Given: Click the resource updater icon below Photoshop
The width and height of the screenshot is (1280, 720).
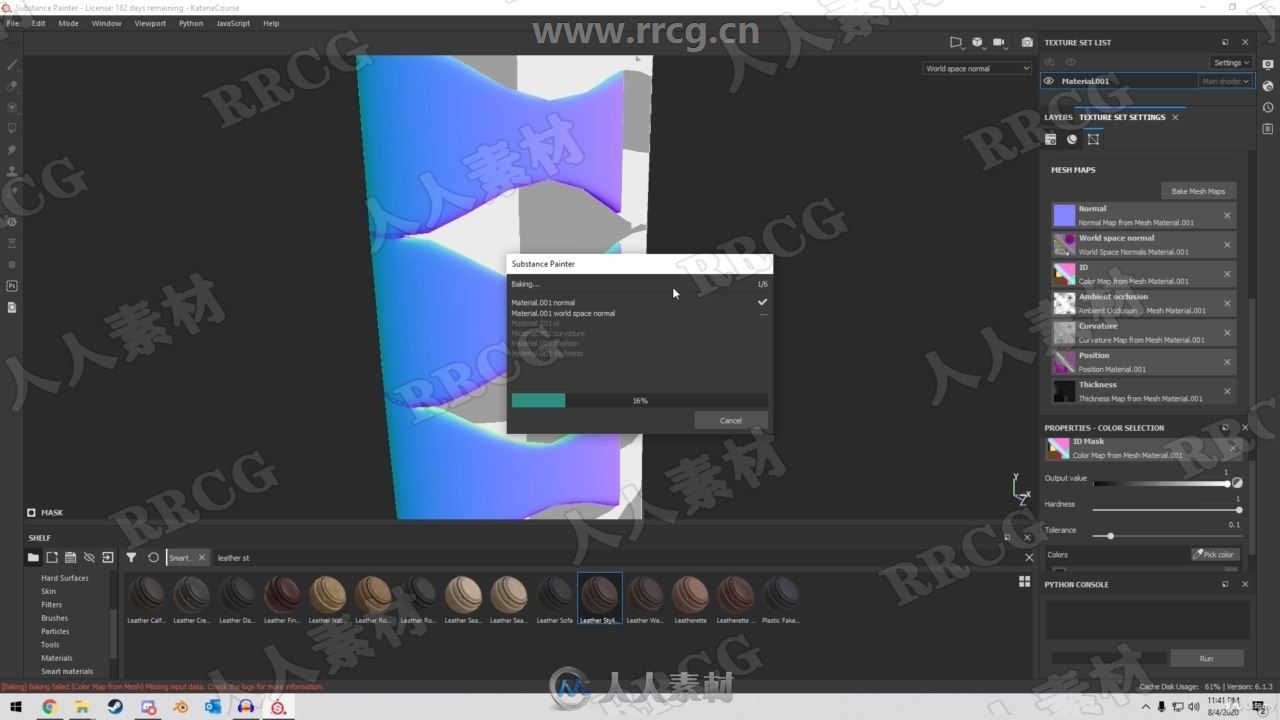Looking at the screenshot, I should click(x=12, y=307).
